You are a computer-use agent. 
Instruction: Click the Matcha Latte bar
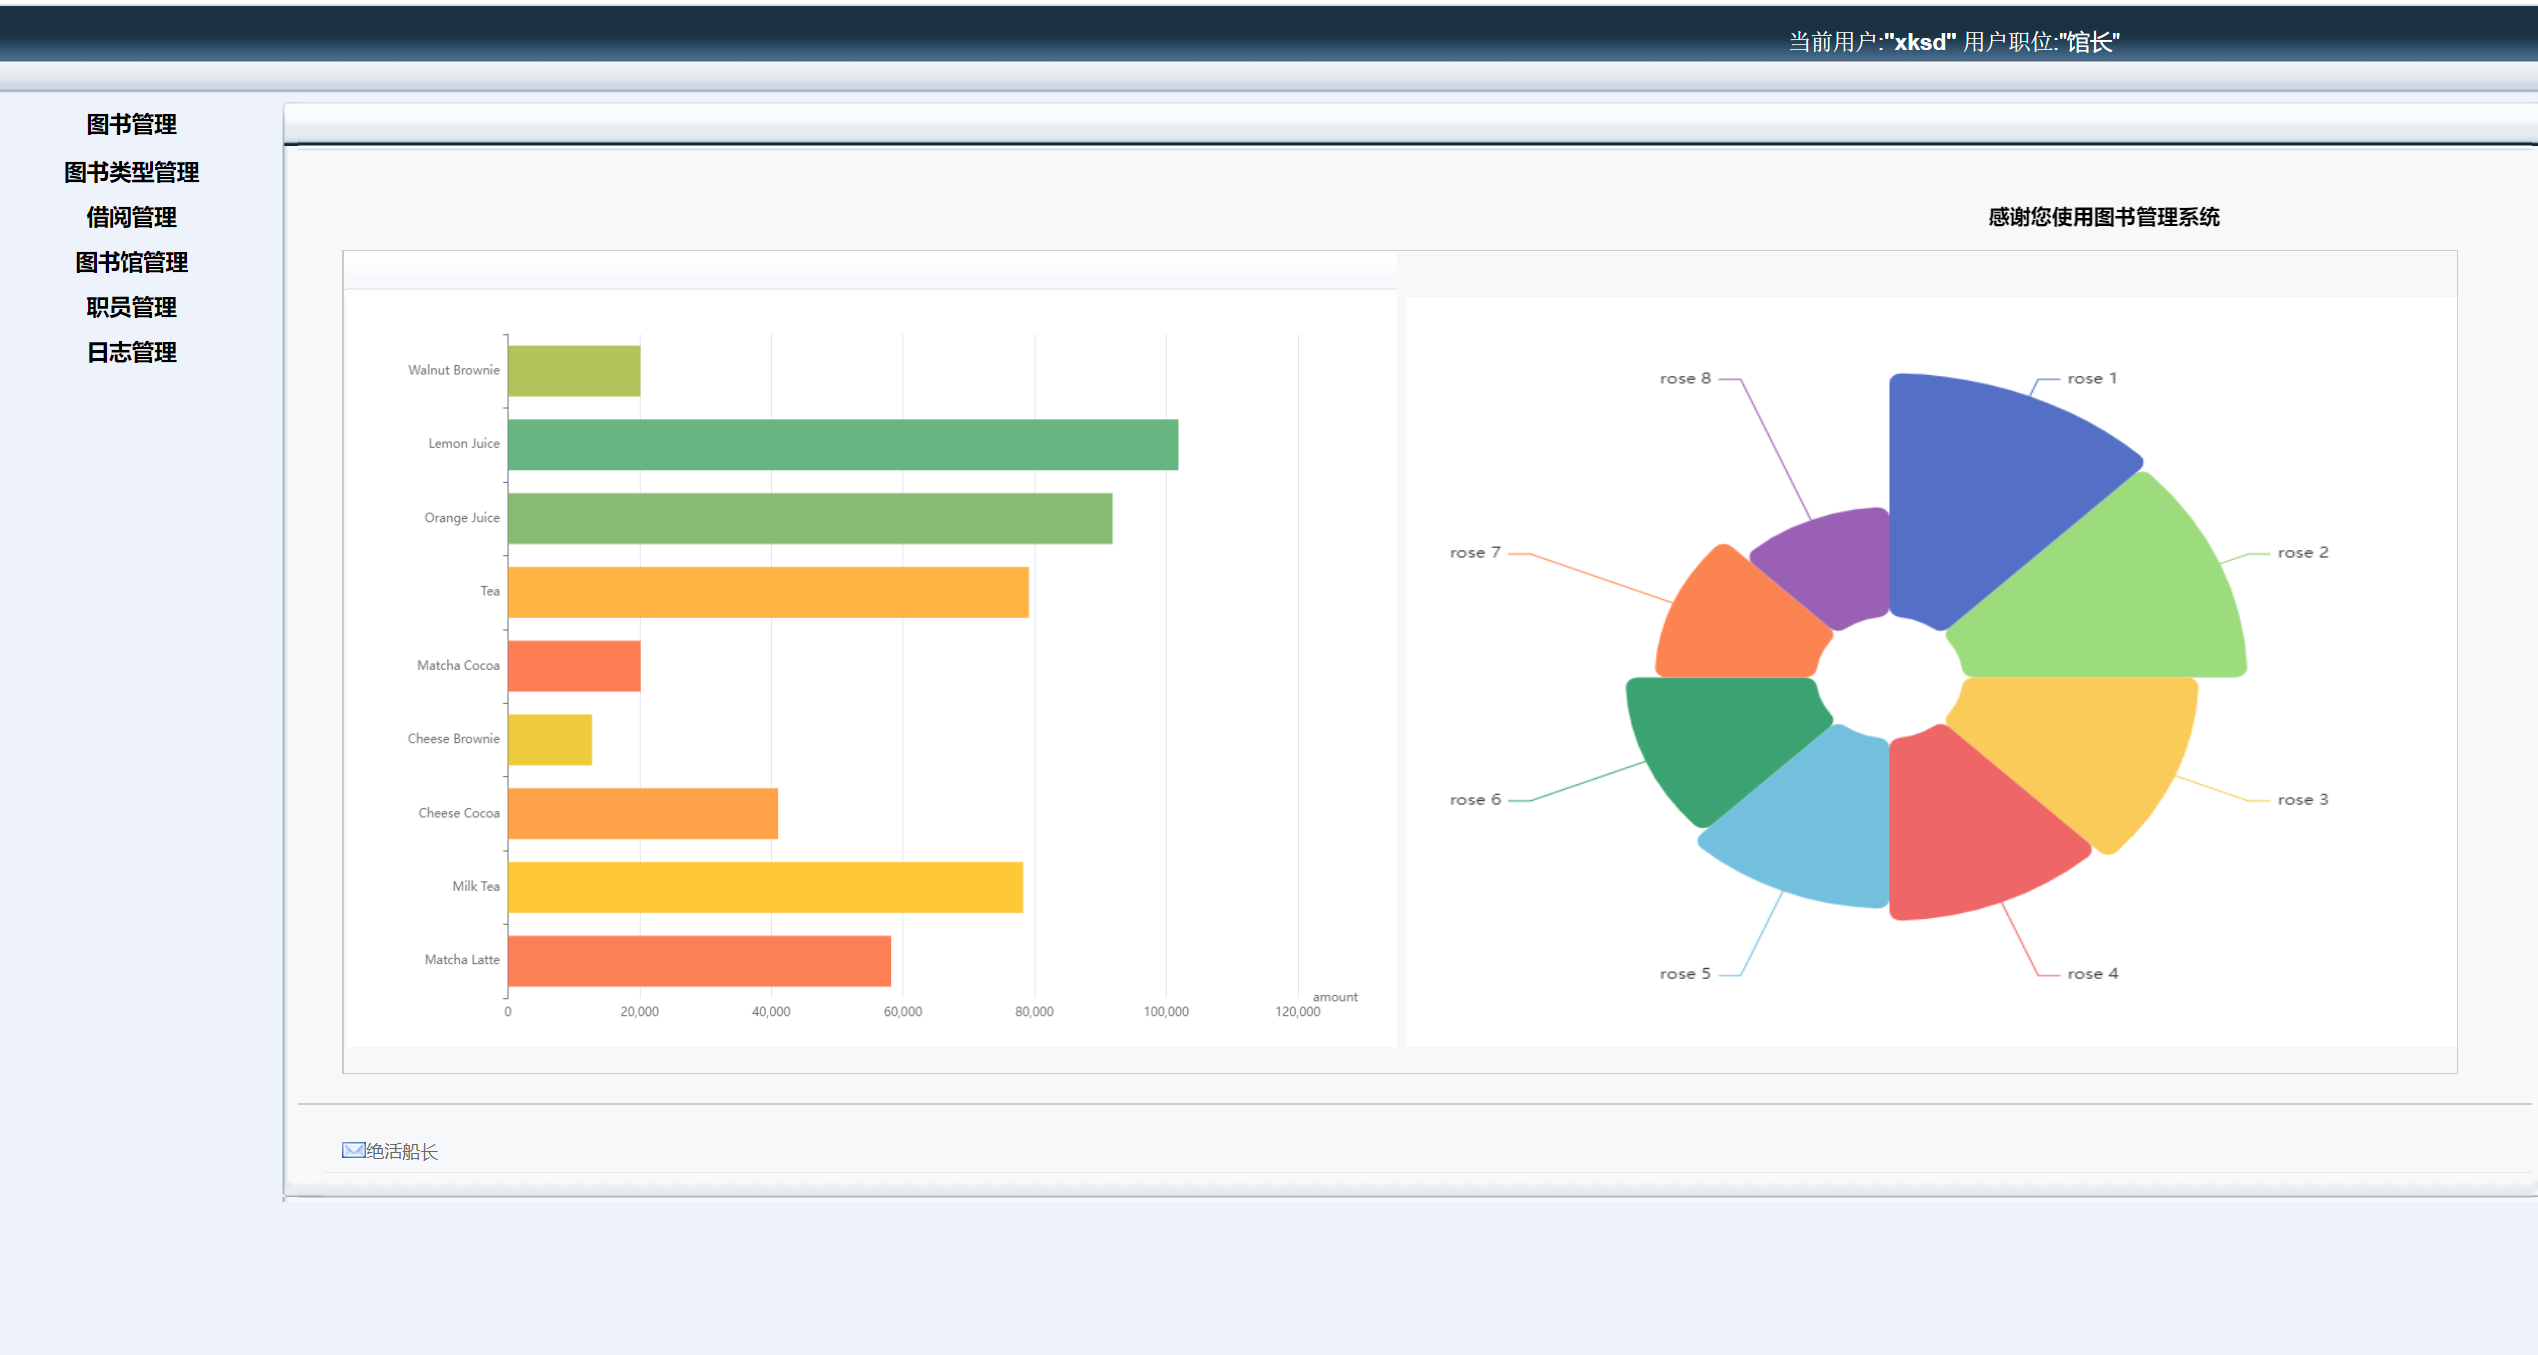click(698, 961)
